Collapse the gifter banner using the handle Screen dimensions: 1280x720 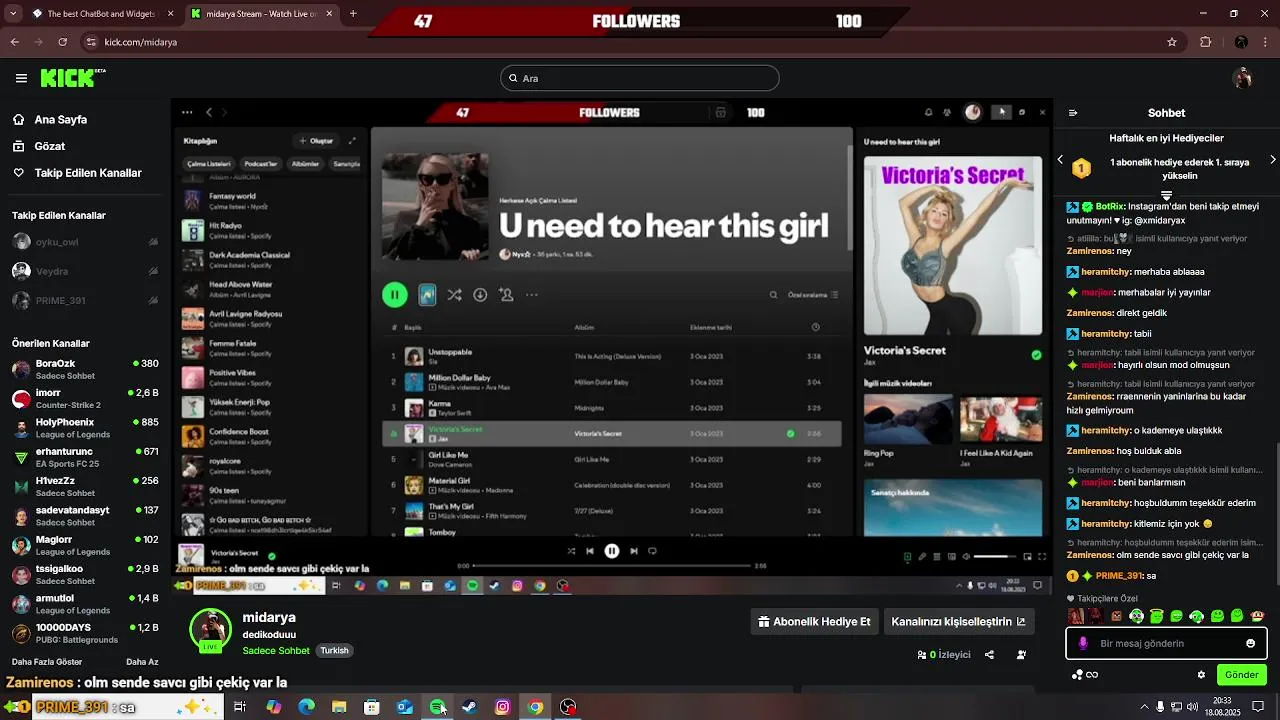pyautogui.click(x=1166, y=195)
